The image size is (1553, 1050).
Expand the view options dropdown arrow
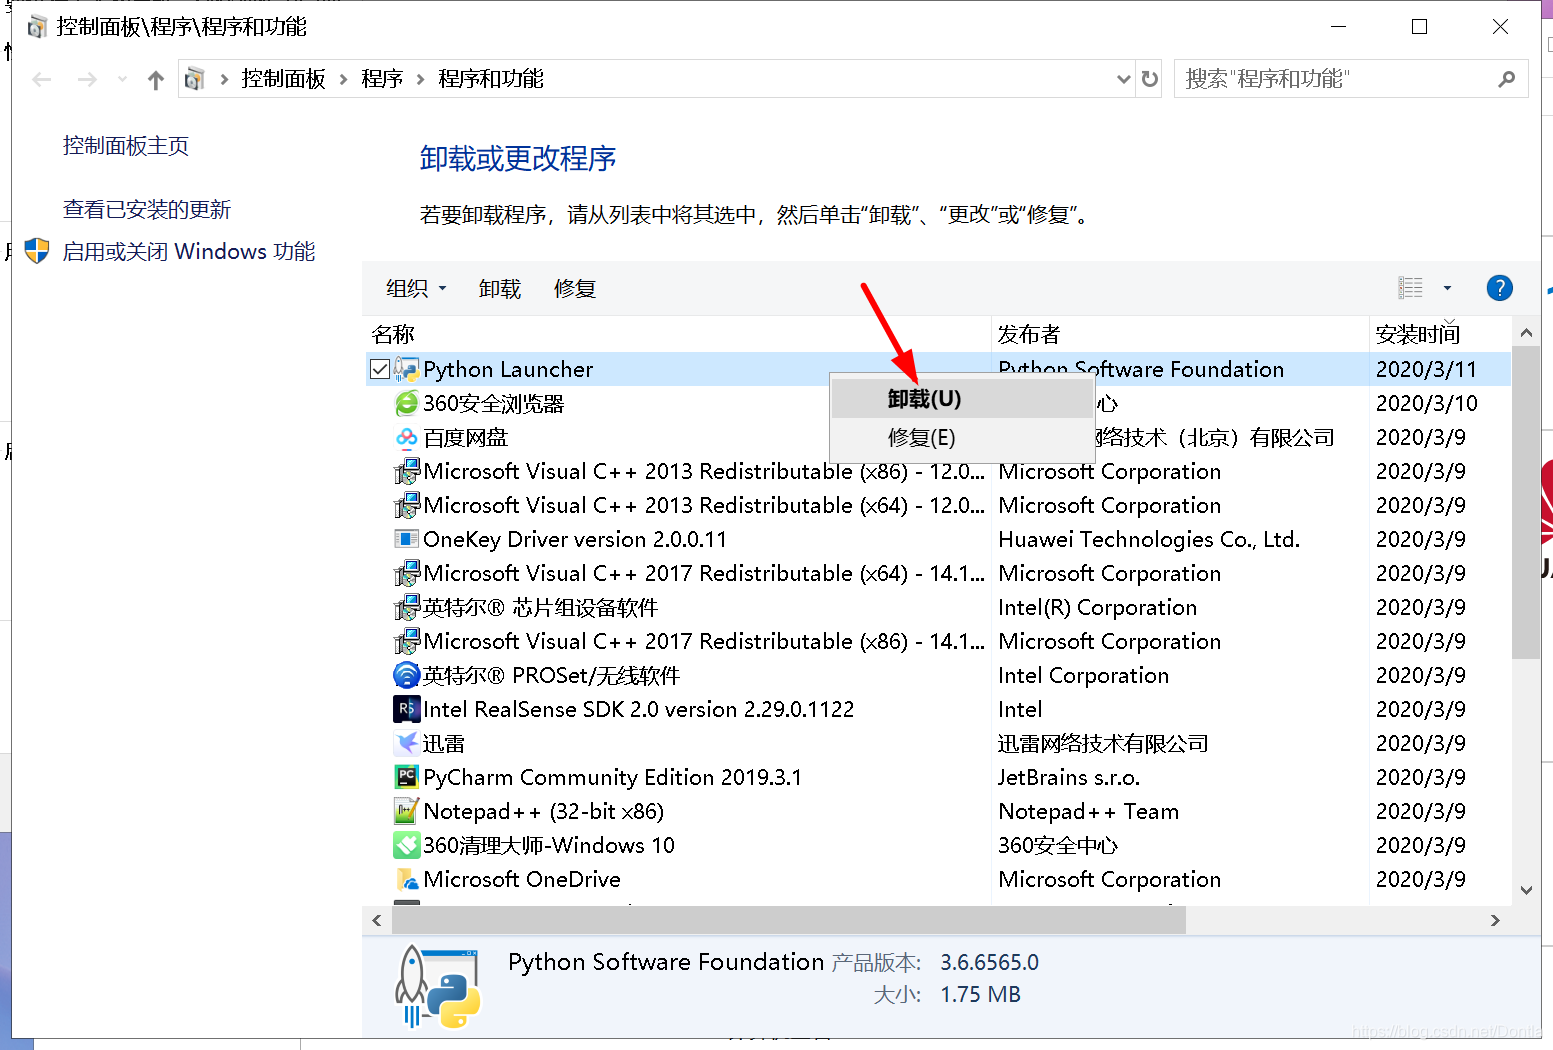[x=1447, y=288]
